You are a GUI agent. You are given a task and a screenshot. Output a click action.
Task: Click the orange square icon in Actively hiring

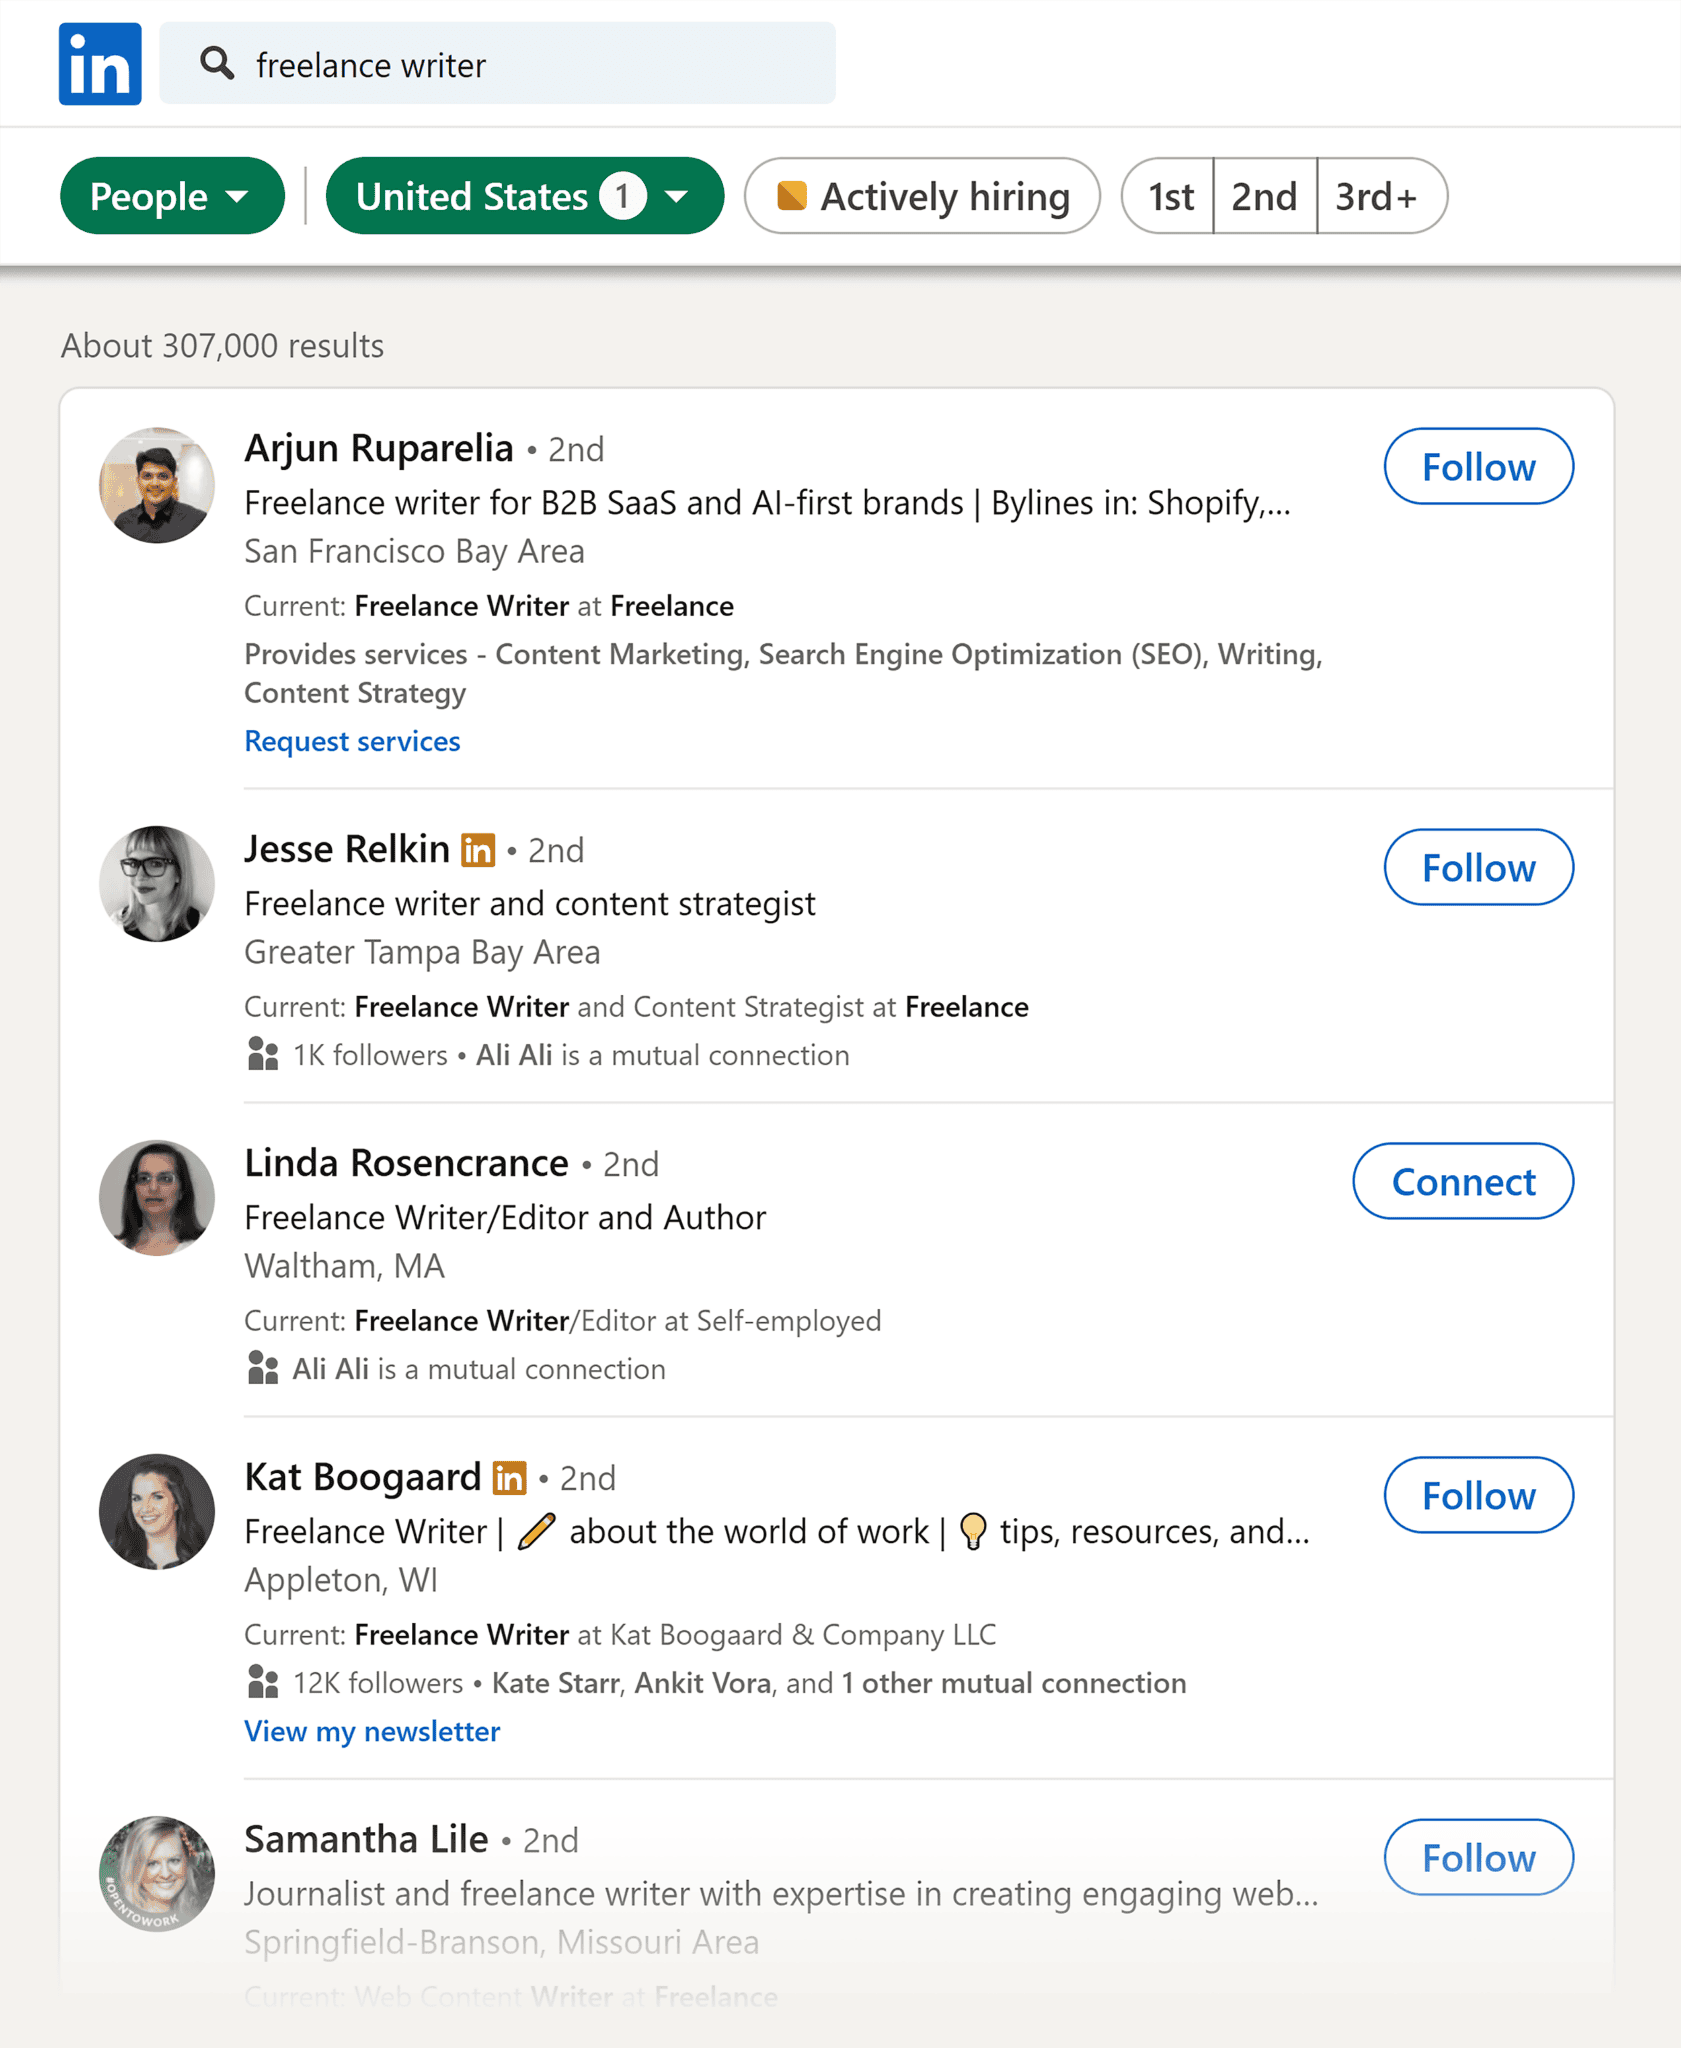pyautogui.click(x=793, y=196)
